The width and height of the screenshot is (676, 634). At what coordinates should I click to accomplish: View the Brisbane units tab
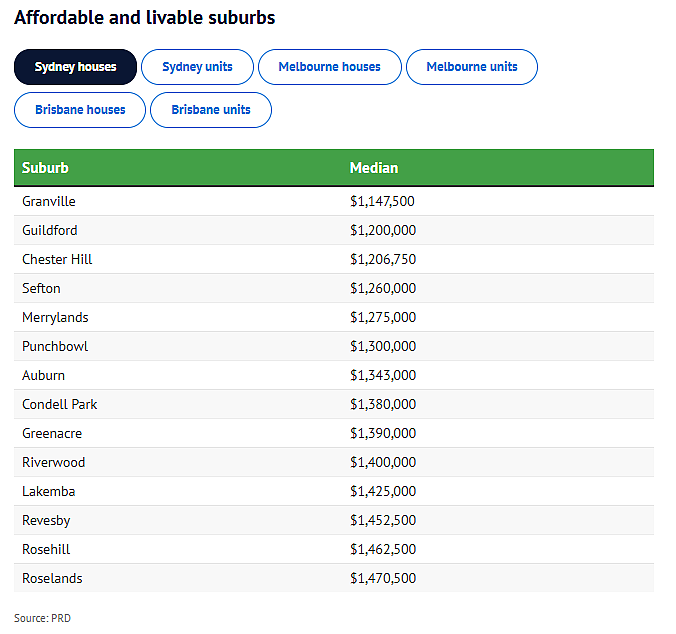211,110
